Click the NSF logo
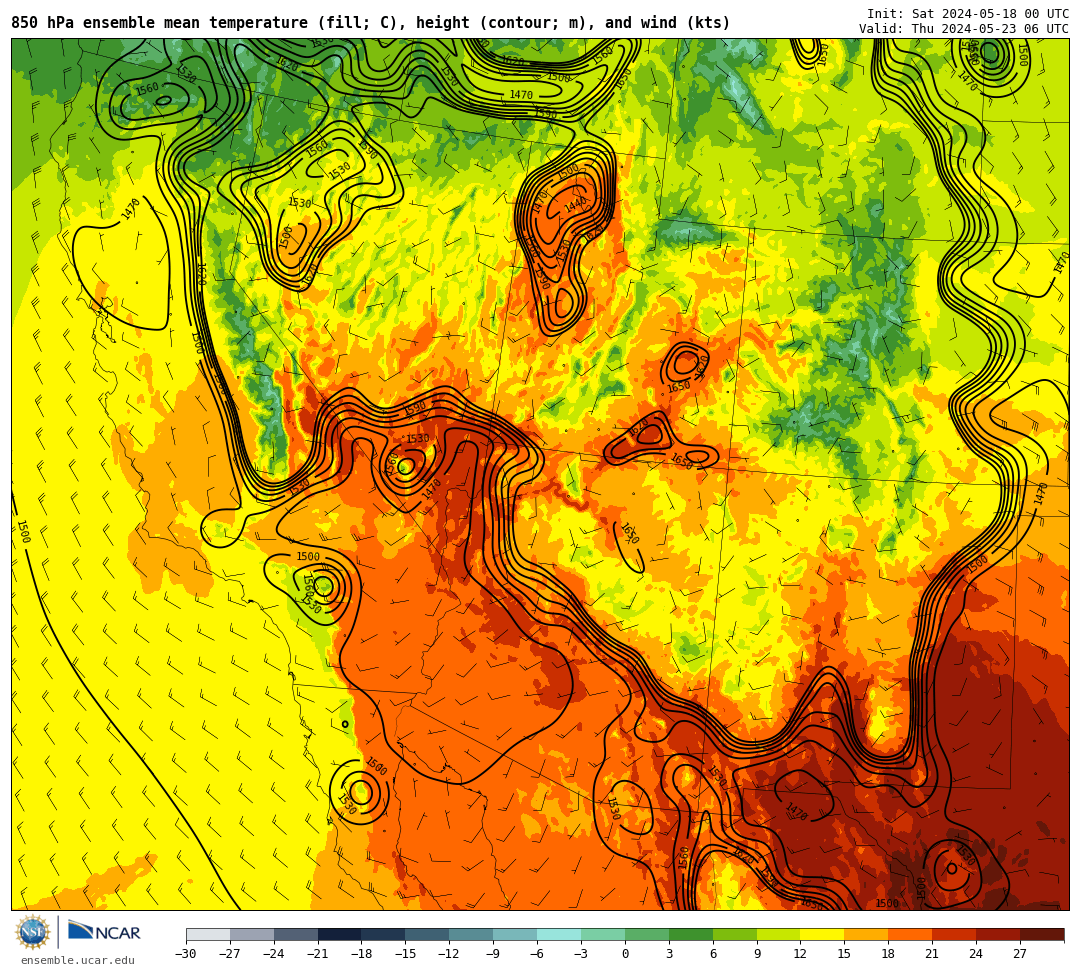The height and width of the screenshot is (973, 1080). tap(32, 933)
